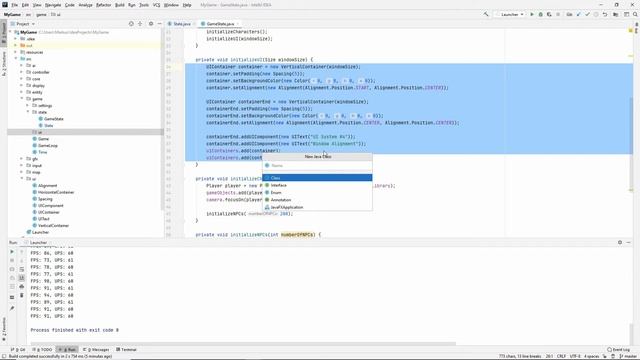Click the git branch master in status bar
Image resolution: width=640 pixels, height=360 pixels.
[x=629, y=356]
